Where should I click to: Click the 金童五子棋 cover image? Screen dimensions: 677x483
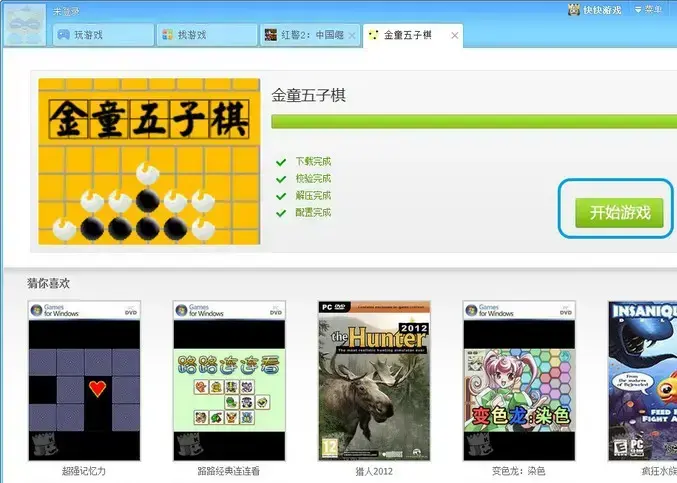(x=149, y=161)
